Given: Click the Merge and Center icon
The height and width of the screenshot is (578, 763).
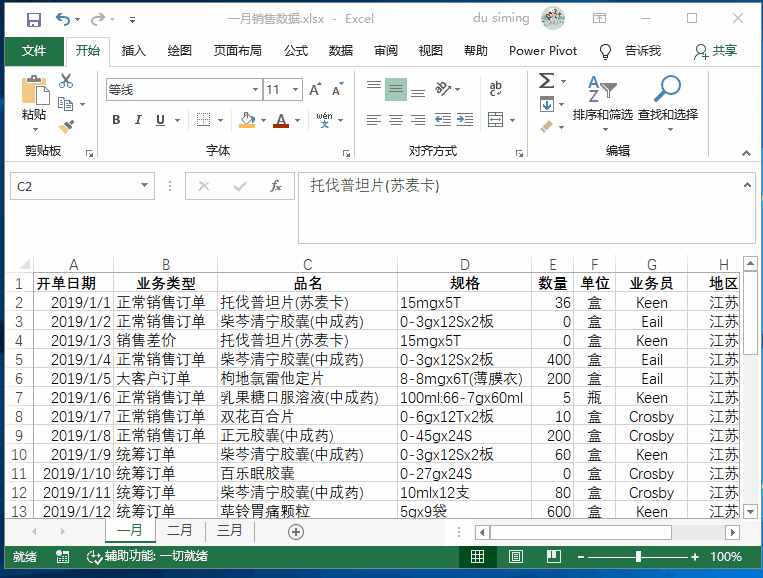Looking at the screenshot, I should pyautogui.click(x=496, y=120).
